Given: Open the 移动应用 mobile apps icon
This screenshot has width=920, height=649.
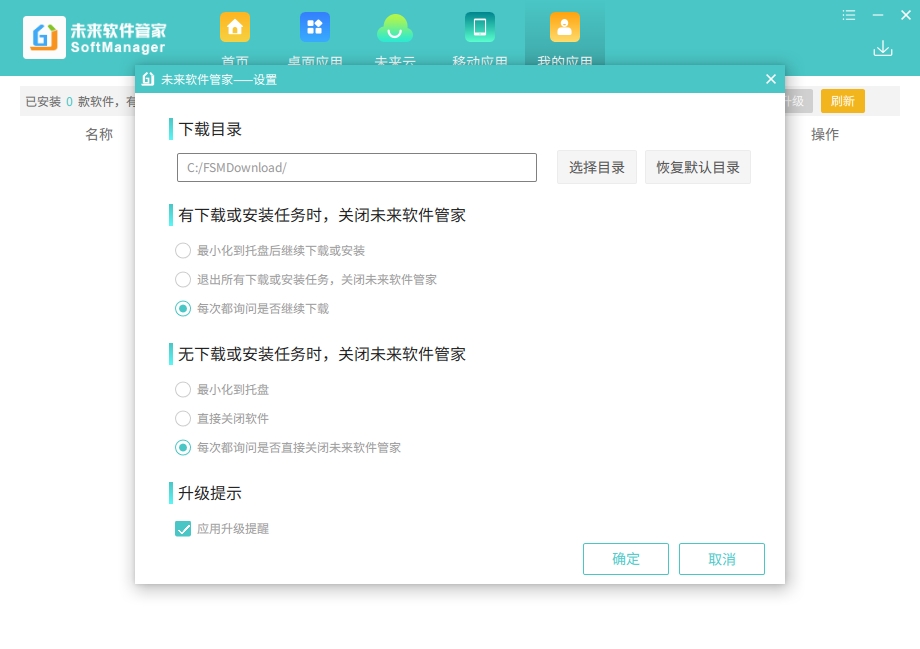Looking at the screenshot, I should point(480,28).
